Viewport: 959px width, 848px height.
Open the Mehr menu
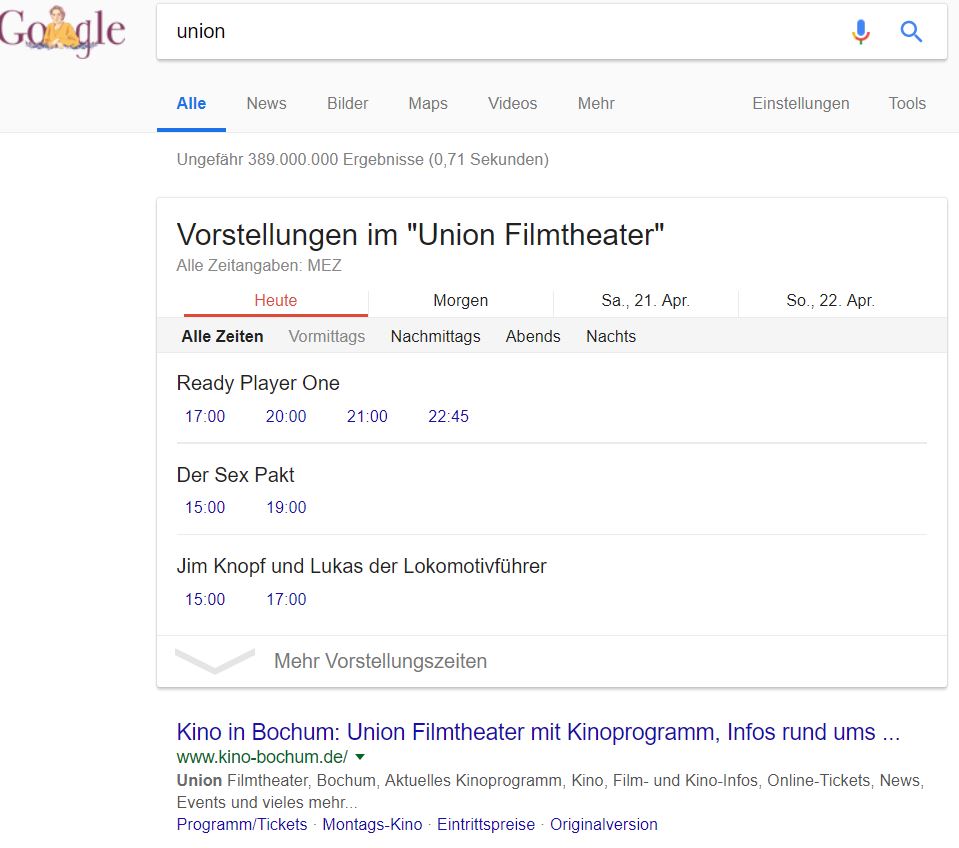click(596, 103)
